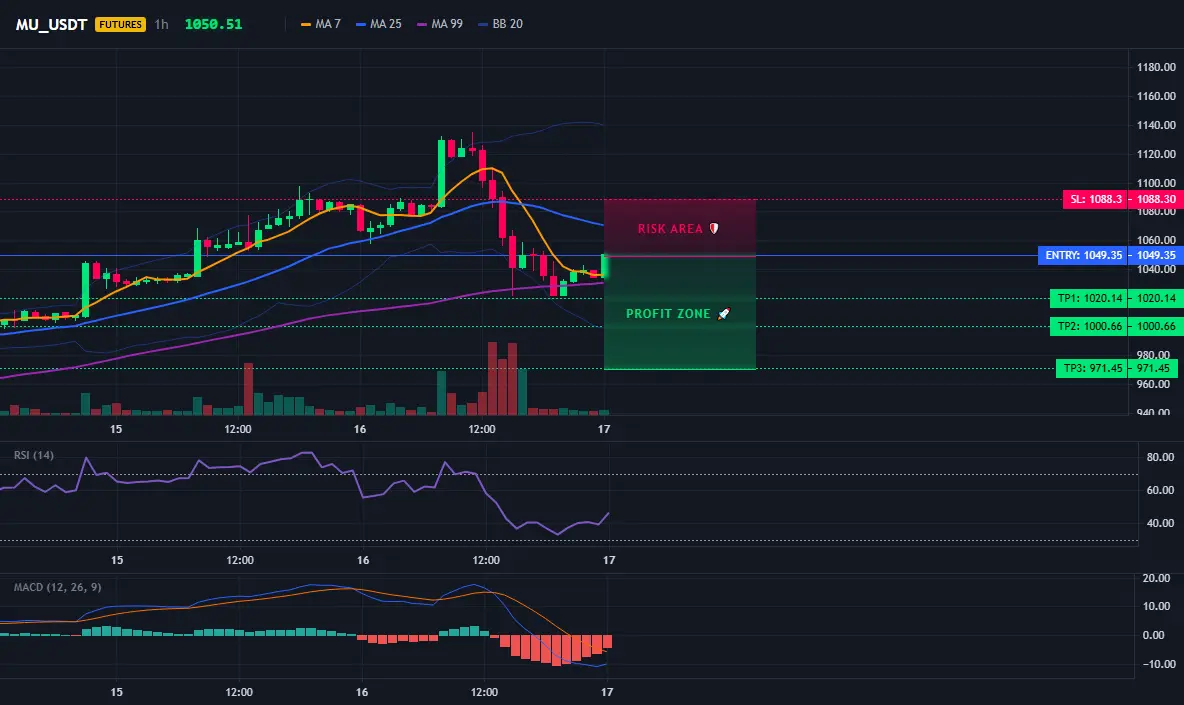This screenshot has height=705, width=1184.
Task: Click the shield icon in RISK AREA
Action: tap(714, 228)
